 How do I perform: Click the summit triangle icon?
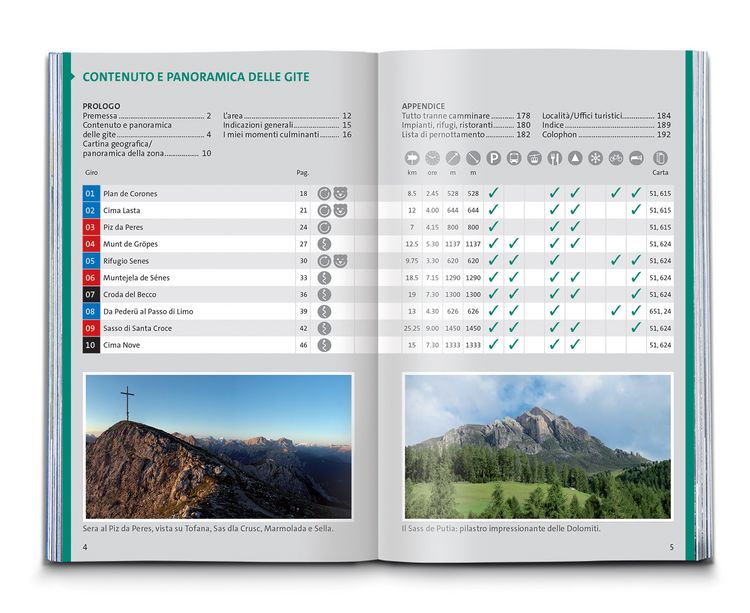(x=575, y=158)
